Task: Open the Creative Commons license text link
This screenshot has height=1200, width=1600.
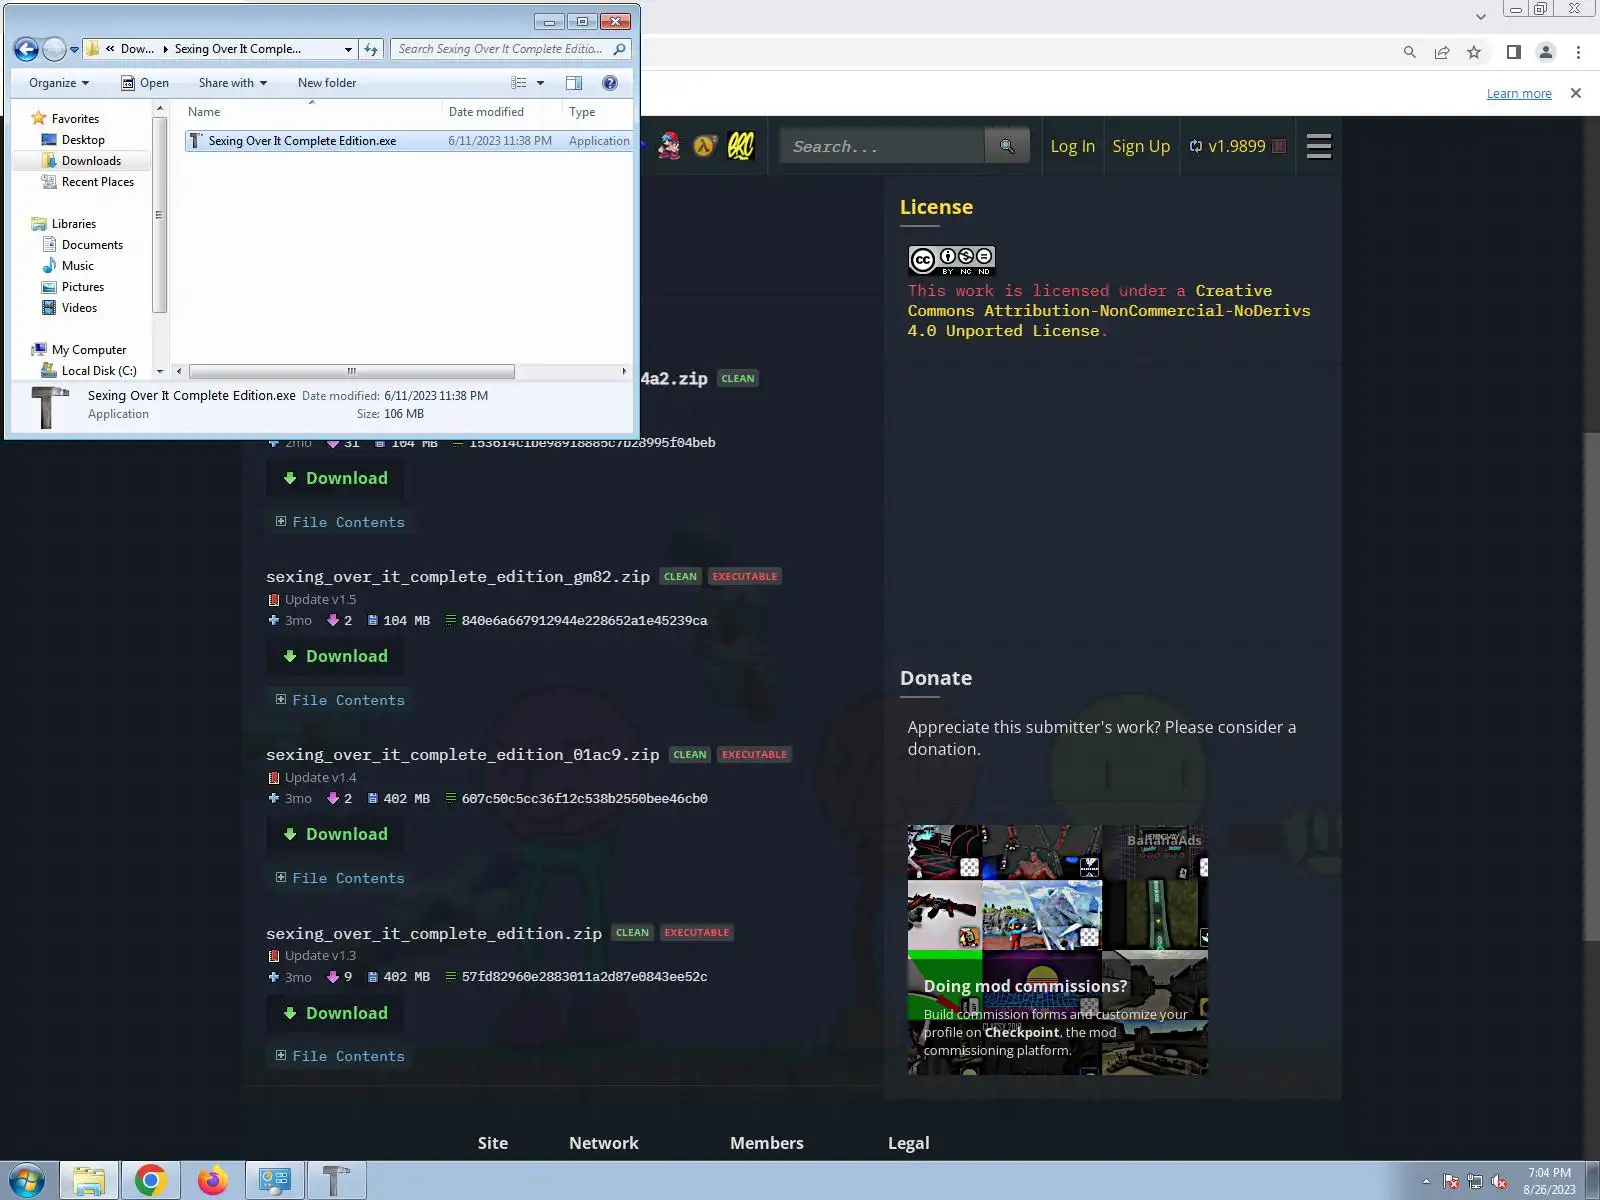Action: click(1109, 311)
